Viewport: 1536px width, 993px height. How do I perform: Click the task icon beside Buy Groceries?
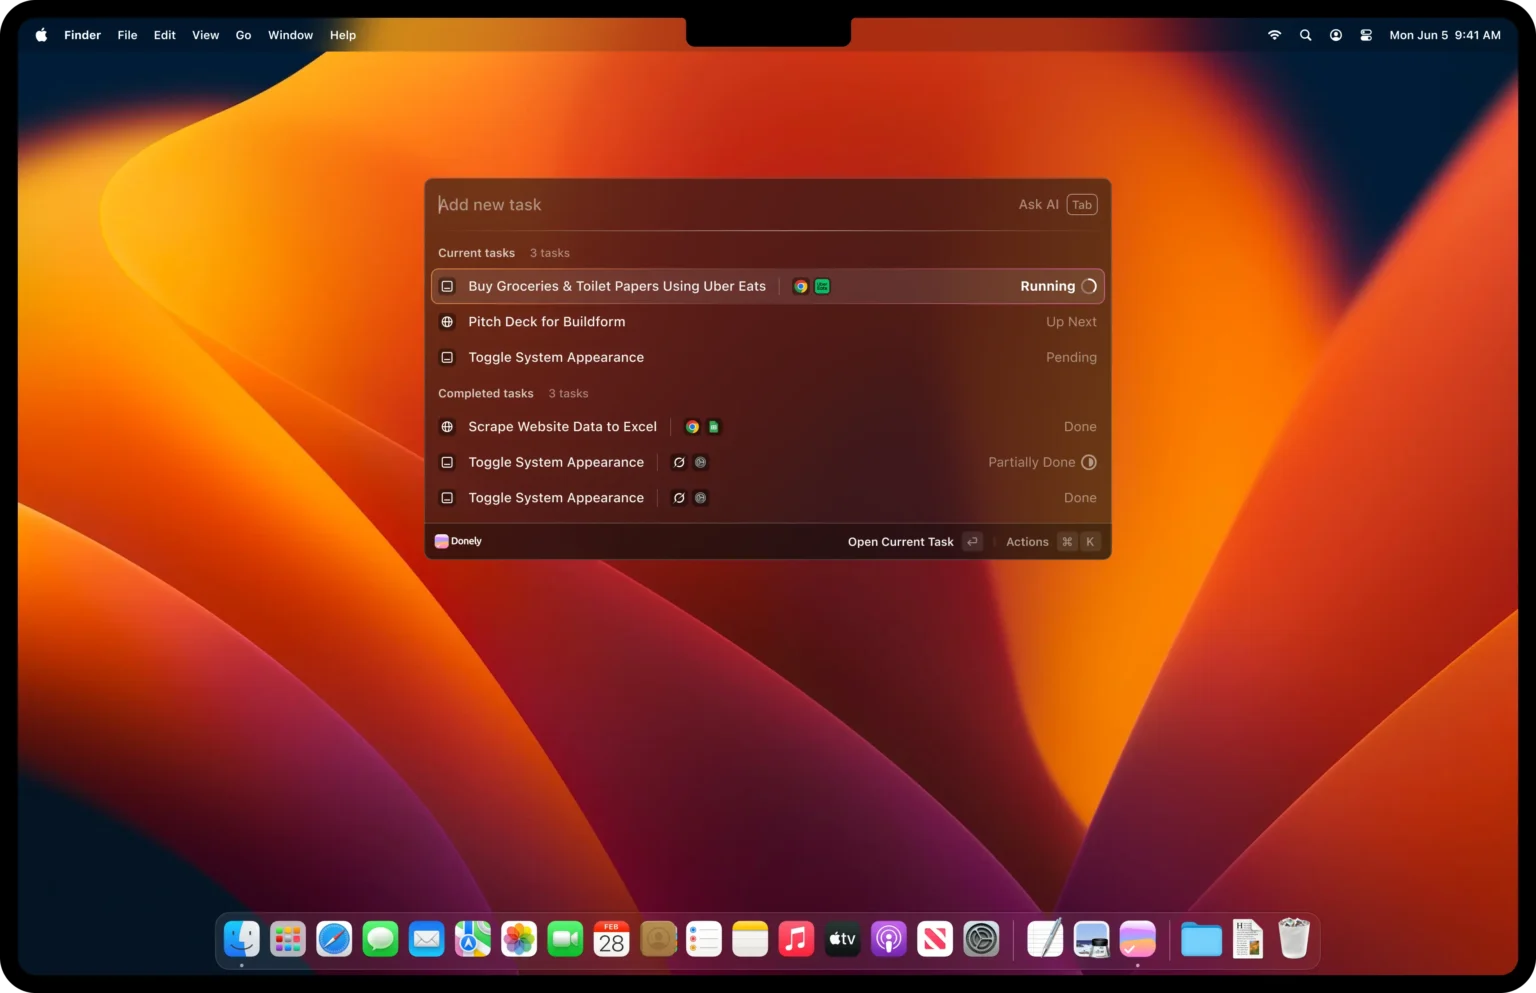tap(447, 286)
